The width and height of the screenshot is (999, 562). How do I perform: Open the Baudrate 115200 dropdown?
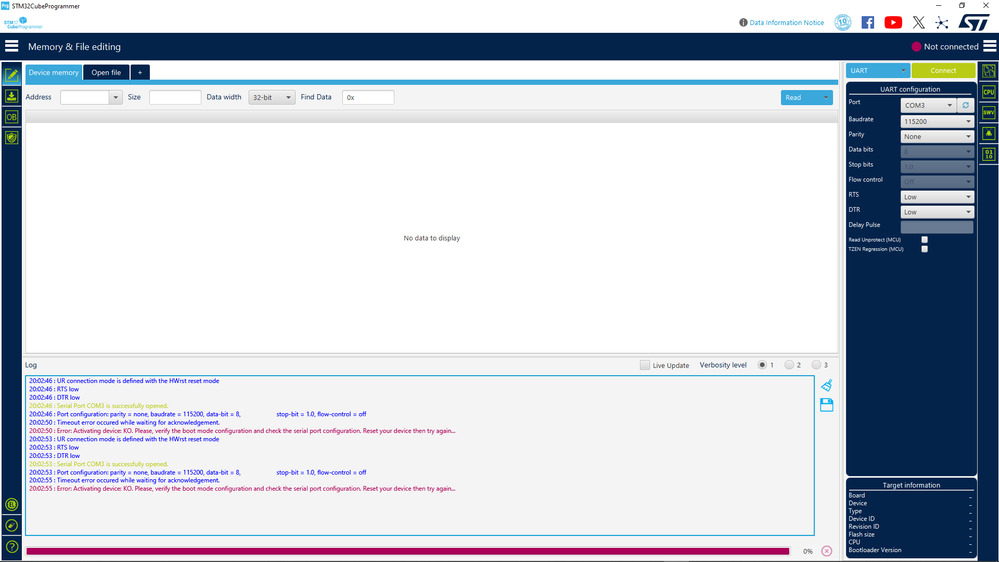[937, 121]
